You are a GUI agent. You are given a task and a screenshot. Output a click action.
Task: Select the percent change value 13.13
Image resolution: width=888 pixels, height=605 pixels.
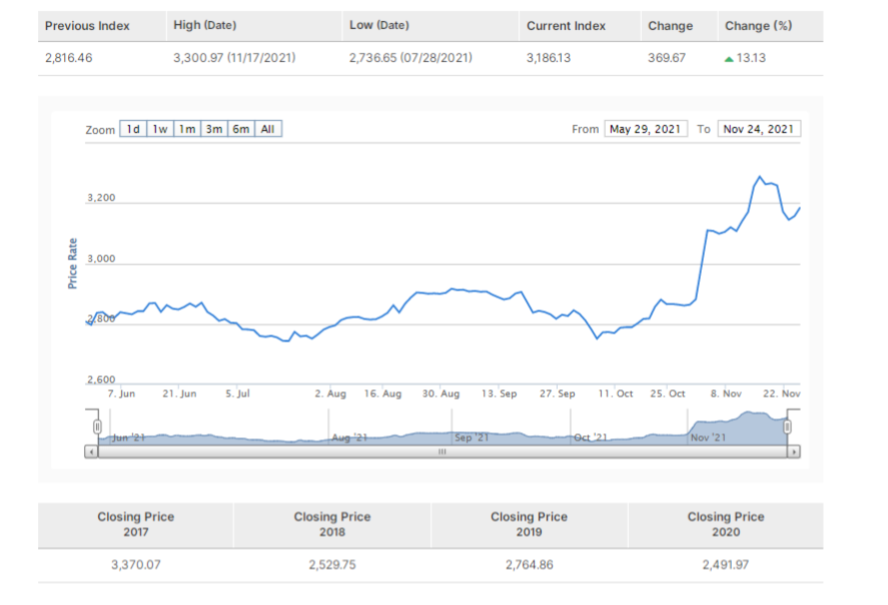751,58
